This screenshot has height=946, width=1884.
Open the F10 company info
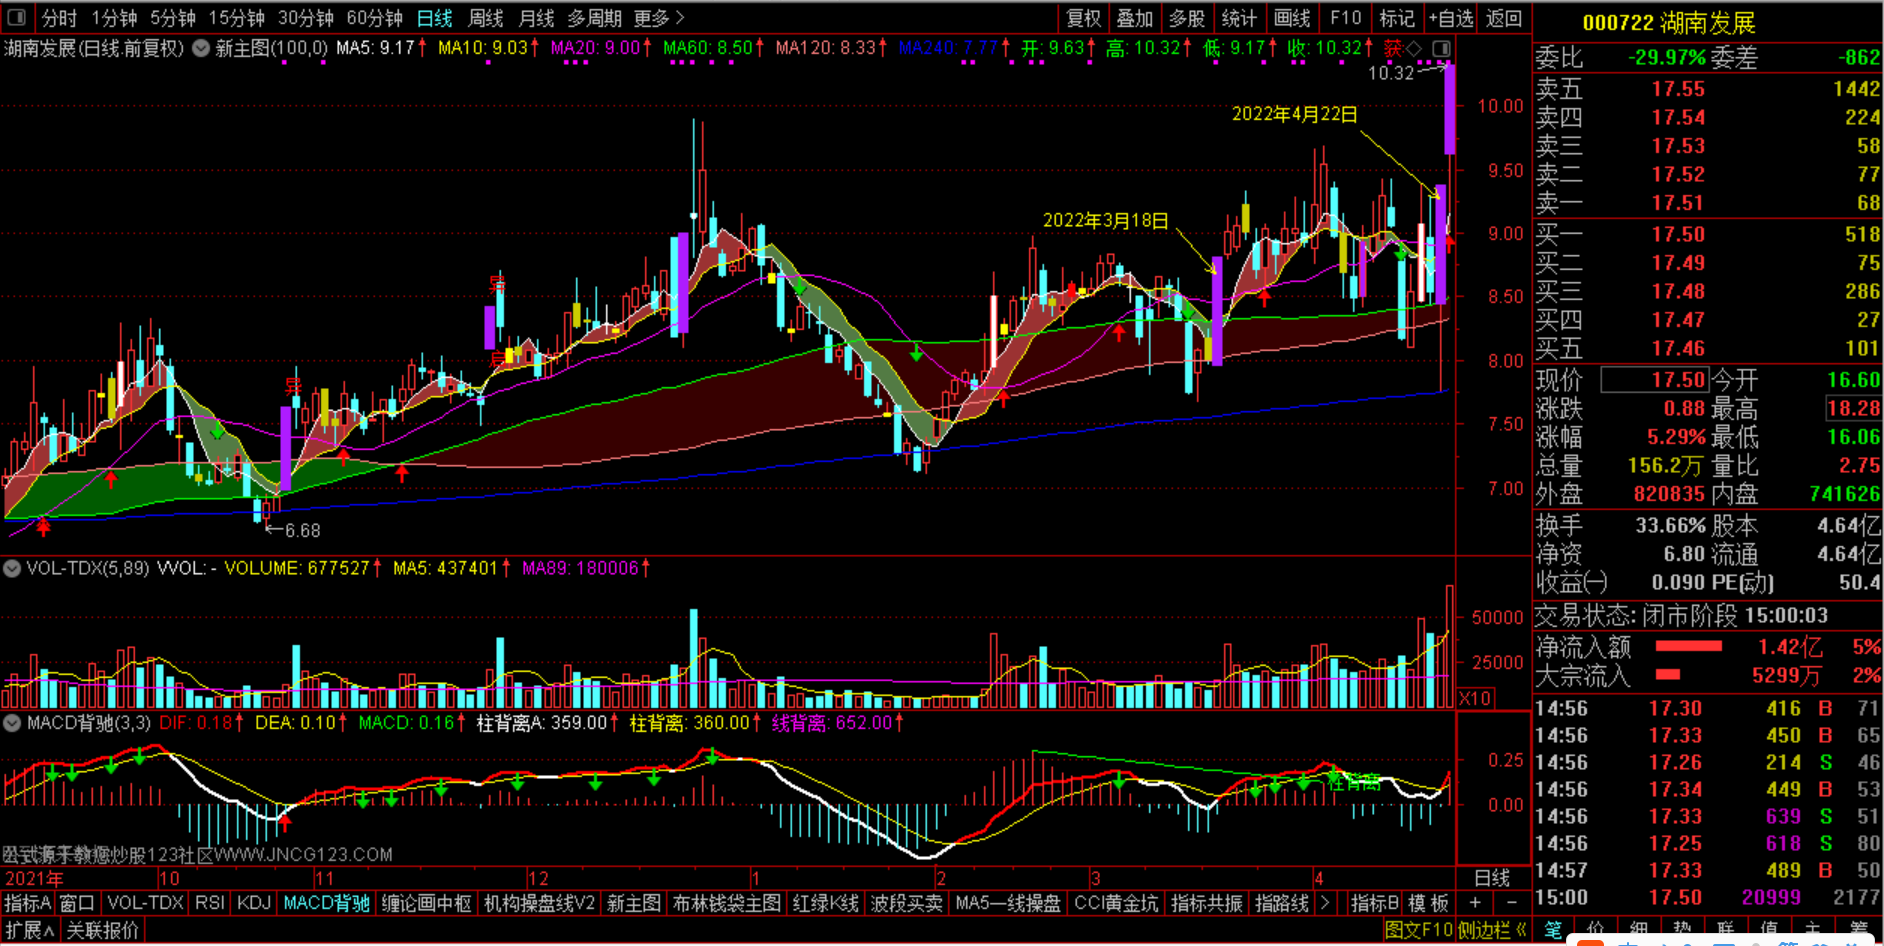(x=1345, y=18)
